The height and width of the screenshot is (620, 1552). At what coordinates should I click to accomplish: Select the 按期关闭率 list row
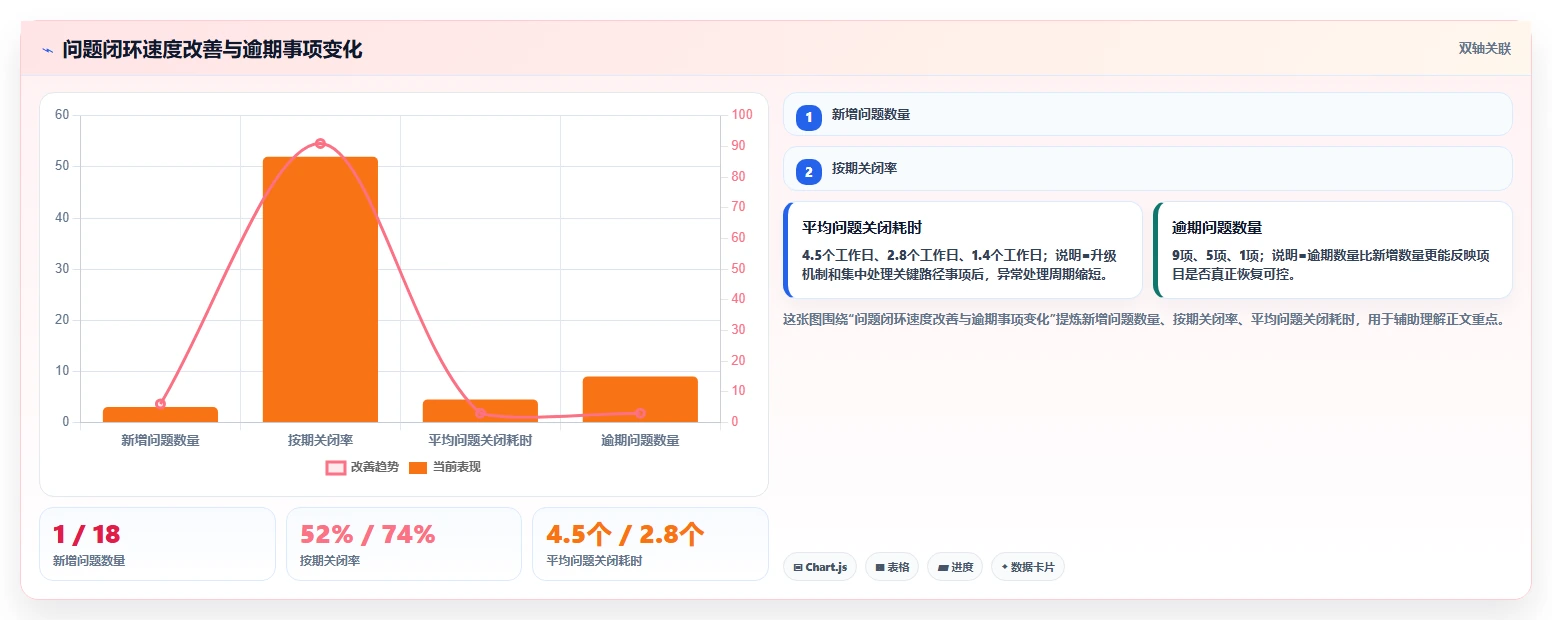tap(1148, 169)
